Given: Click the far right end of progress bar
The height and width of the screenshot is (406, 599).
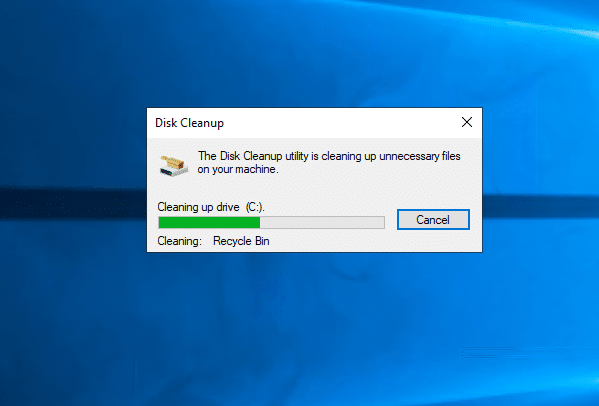Looking at the screenshot, I should [380, 222].
